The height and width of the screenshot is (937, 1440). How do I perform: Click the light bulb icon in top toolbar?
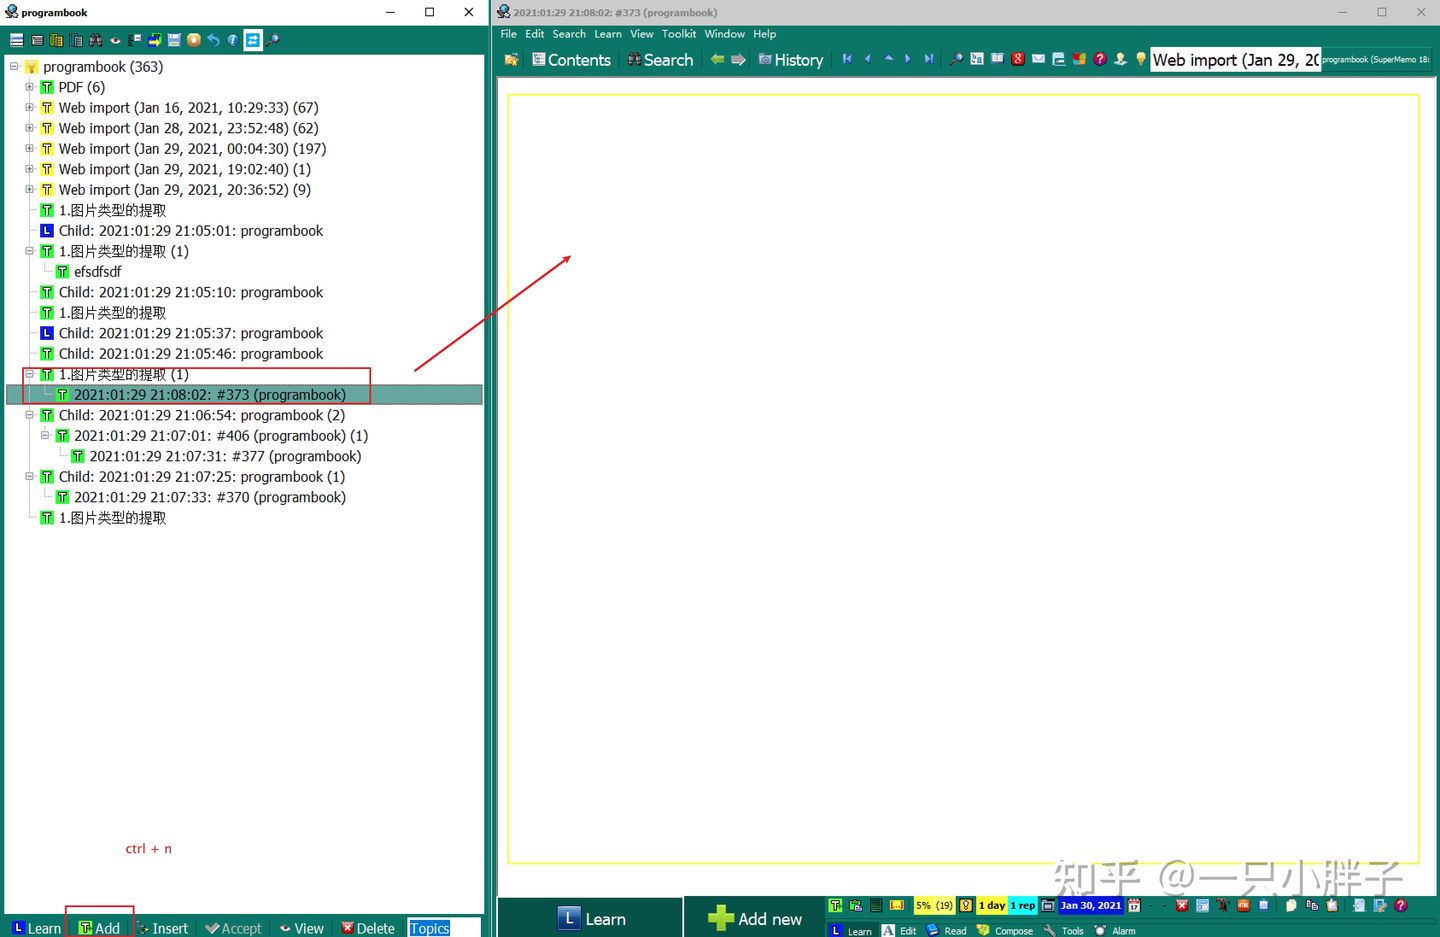point(1141,59)
